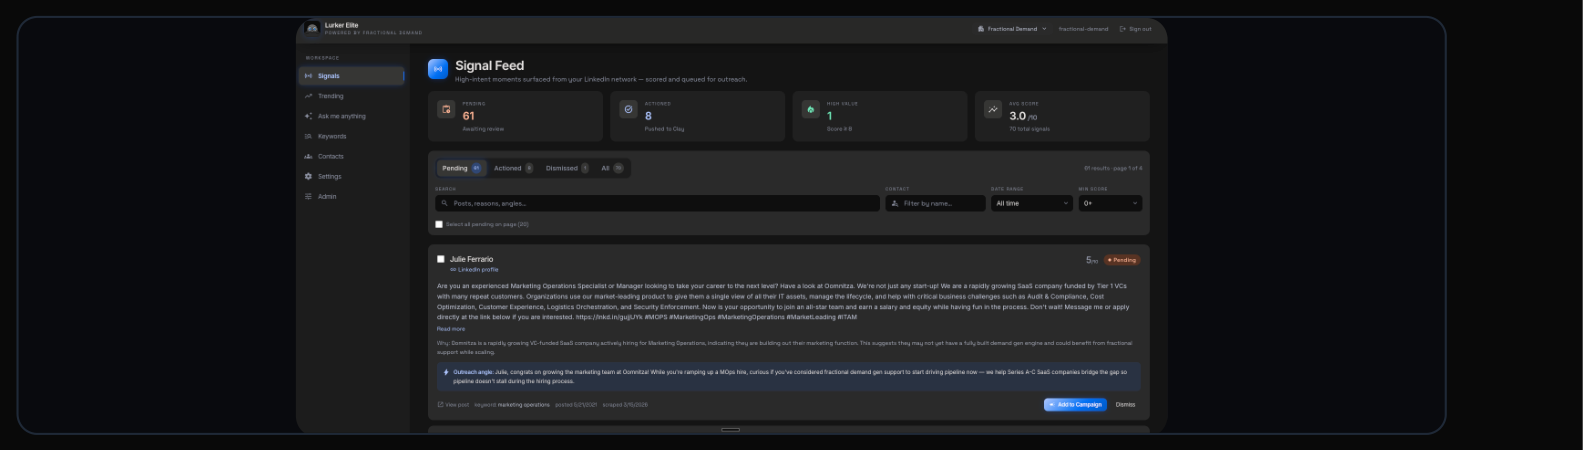Expand post text with Read more
Viewport: 1583px width, 450px height.
(451, 329)
